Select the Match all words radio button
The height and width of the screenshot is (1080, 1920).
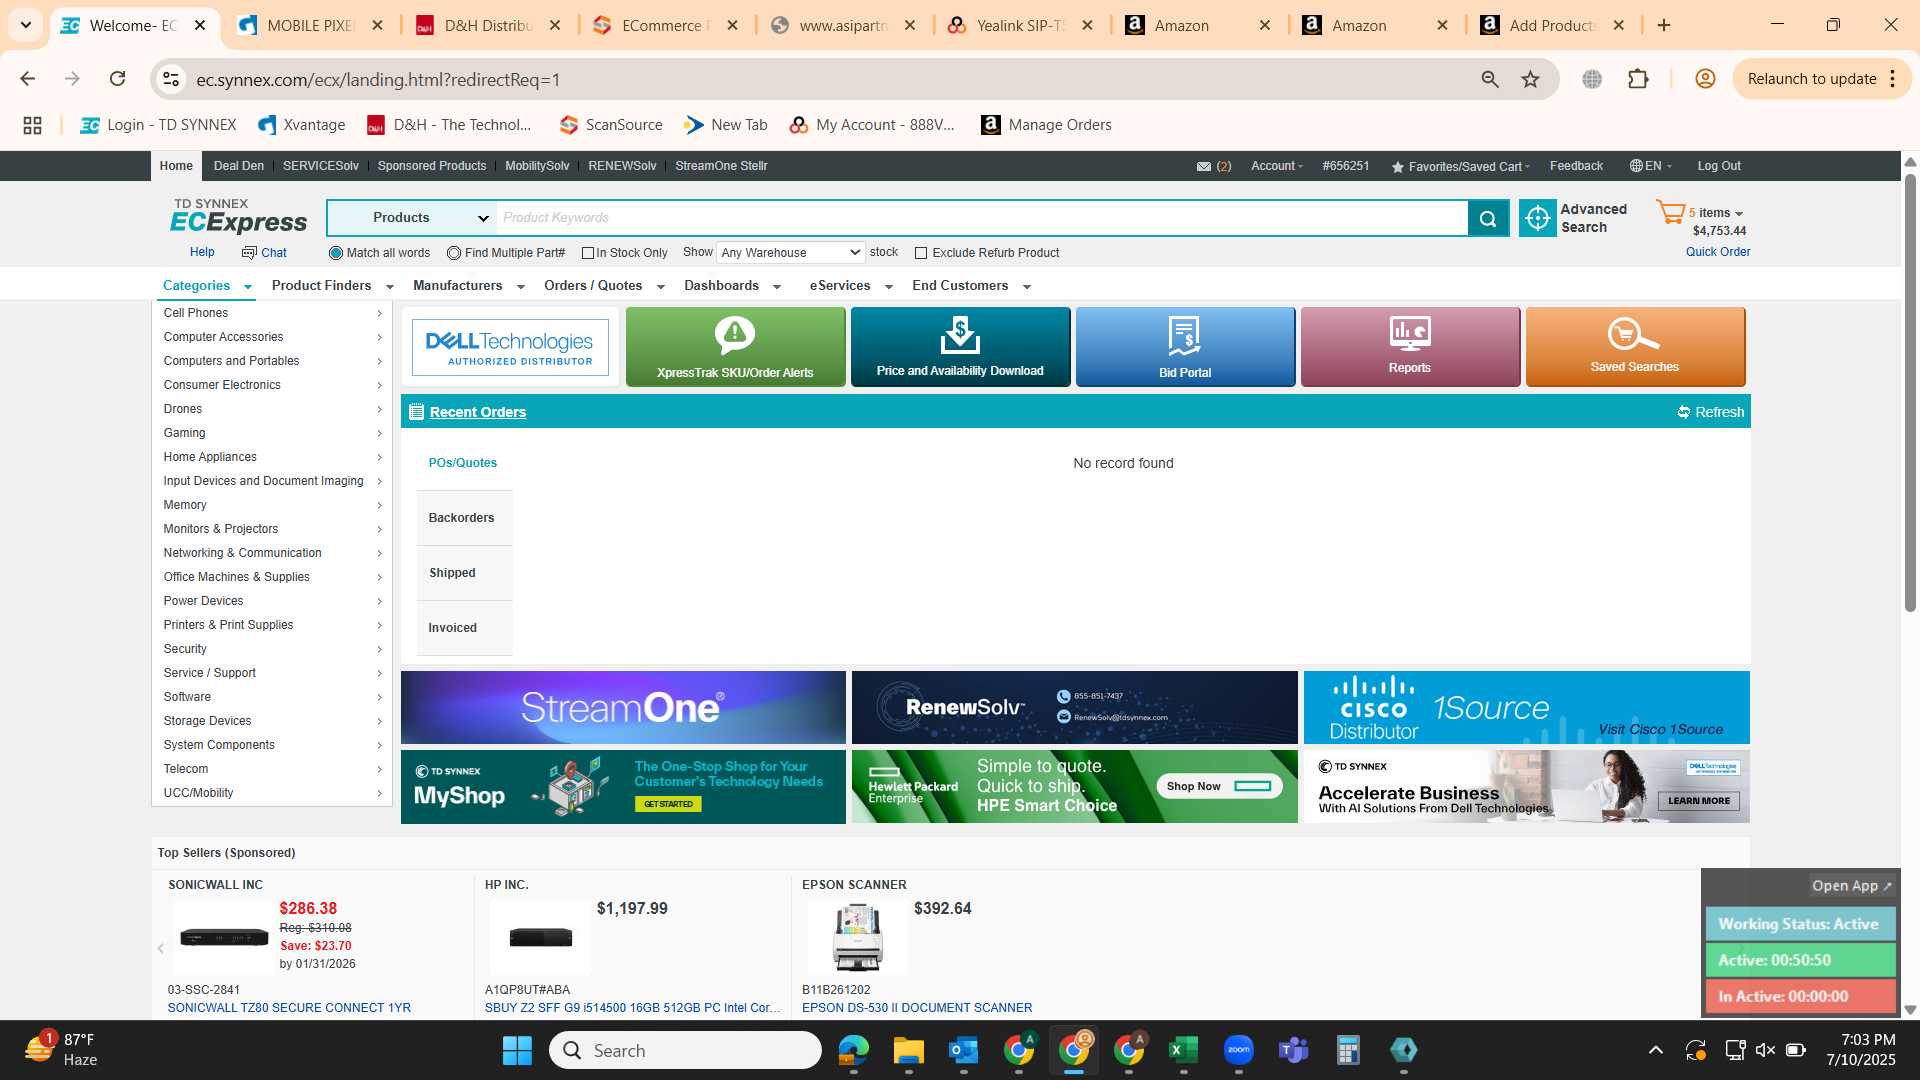pyautogui.click(x=336, y=253)
